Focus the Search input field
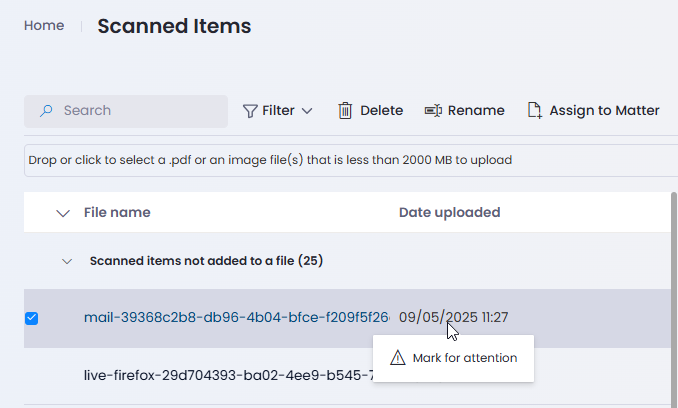The image size is (678, 408). [x=126, y=111]
